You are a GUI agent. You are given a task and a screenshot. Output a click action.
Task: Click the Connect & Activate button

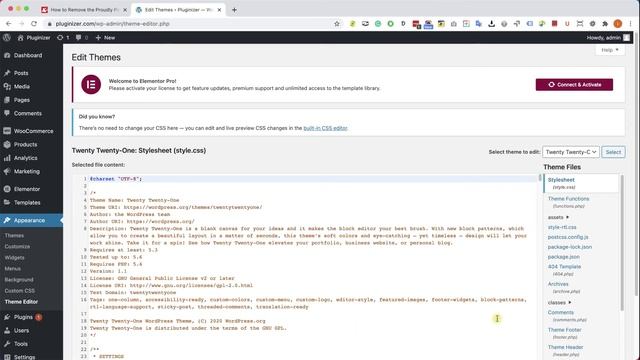pyautogui.click(x=574, y=84)
